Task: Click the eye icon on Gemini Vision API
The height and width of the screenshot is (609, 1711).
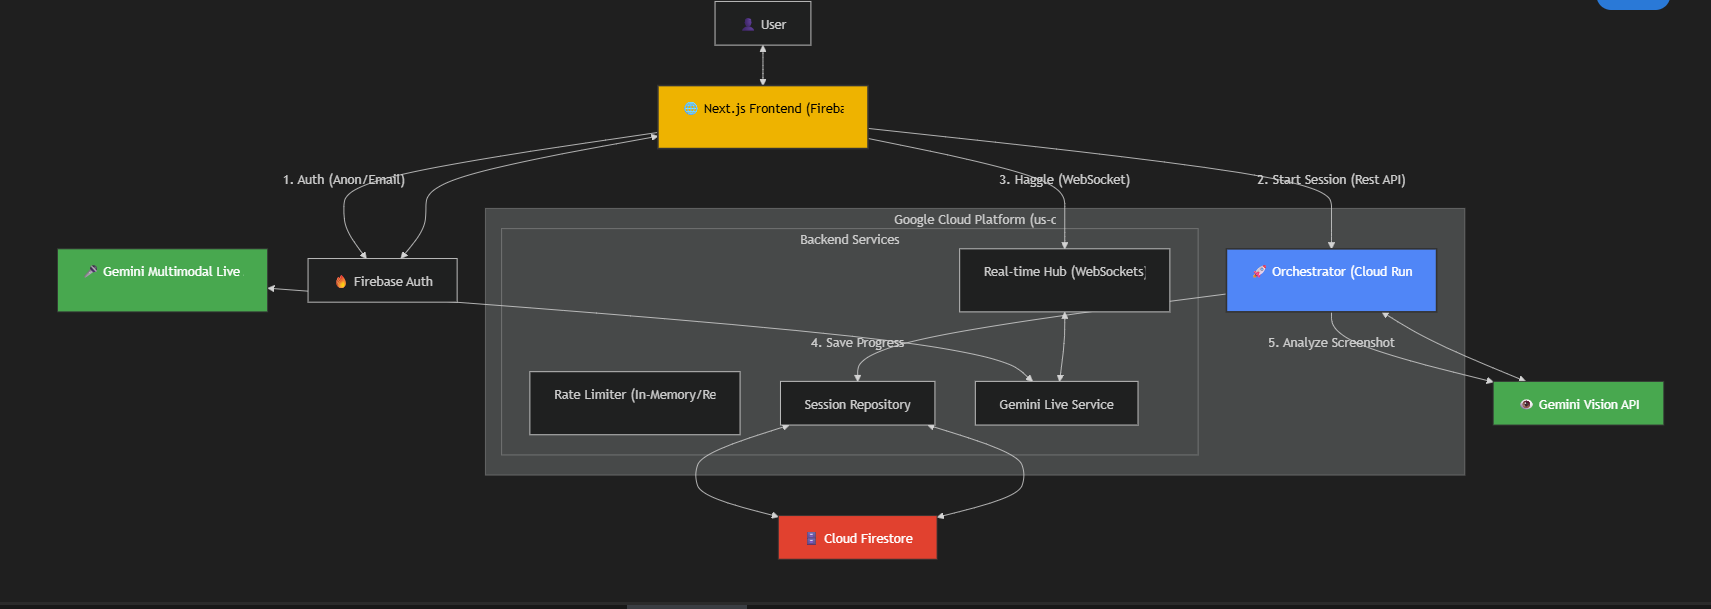Action: pos(1526,404)
